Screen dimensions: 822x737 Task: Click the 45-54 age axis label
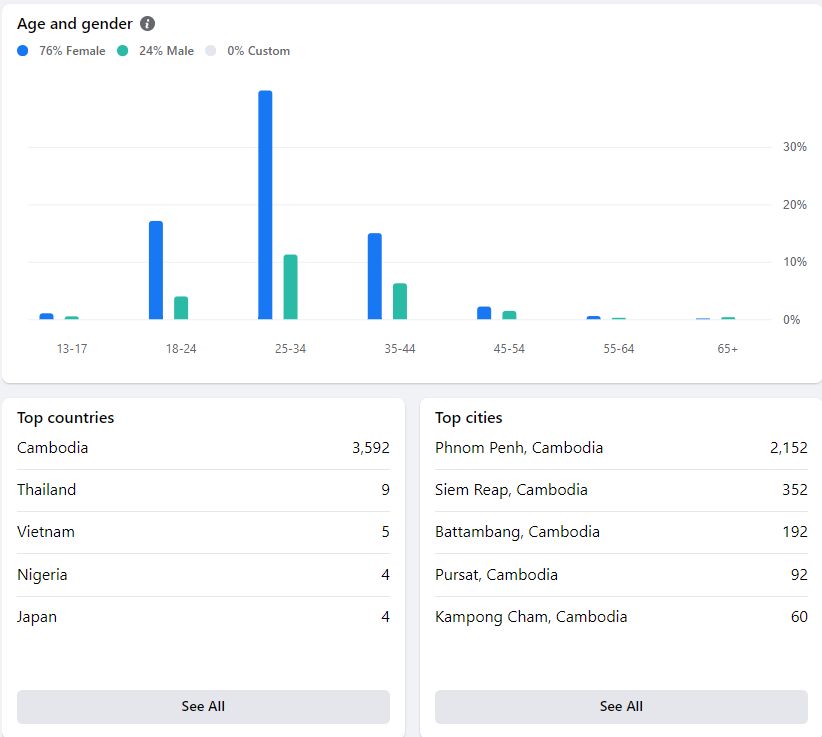point(509,349)
